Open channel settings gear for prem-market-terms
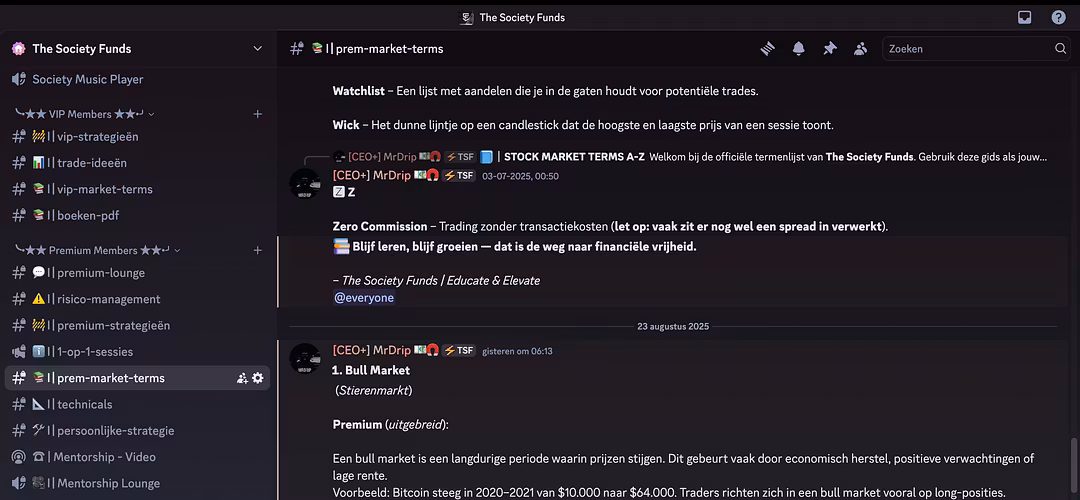This screenshot has height=500, width=1080. (x=258, y=378)
